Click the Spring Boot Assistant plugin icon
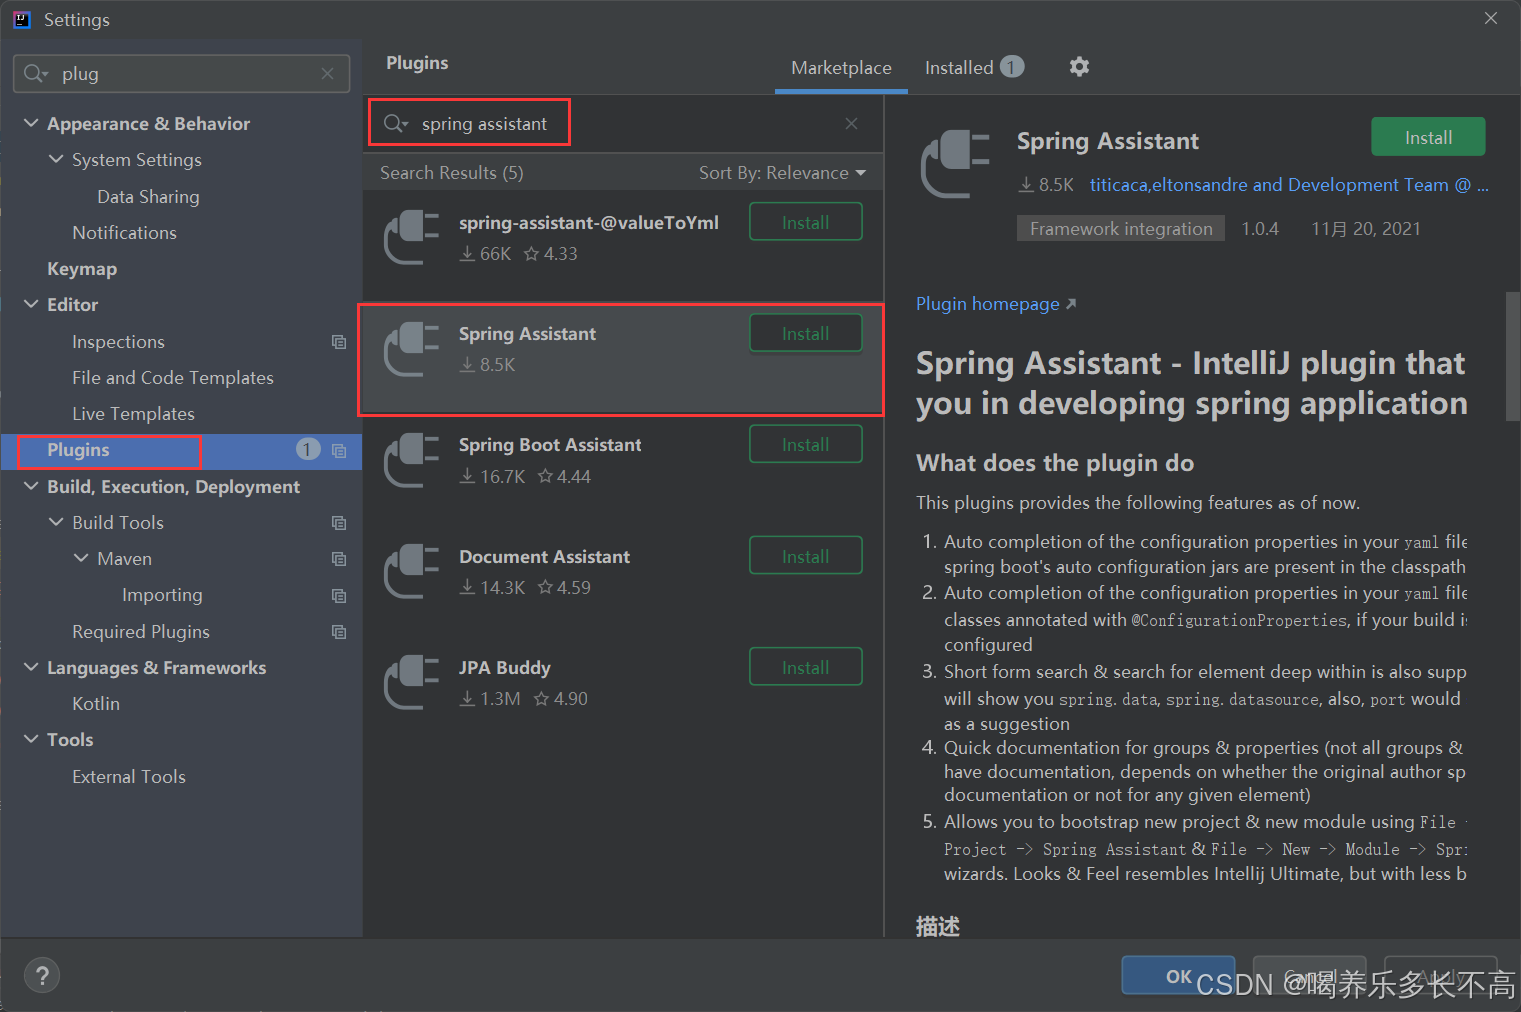Viewport: 1521px width, 1012px height. click(412, 460)
